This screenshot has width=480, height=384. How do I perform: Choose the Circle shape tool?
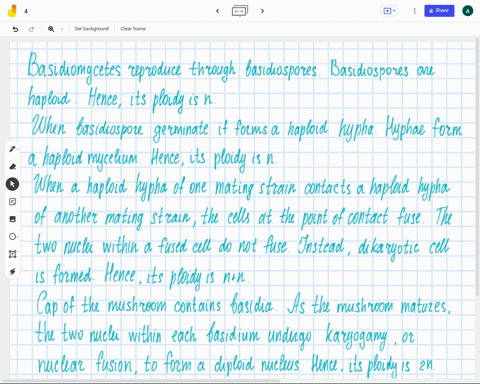tap(12, 237)
